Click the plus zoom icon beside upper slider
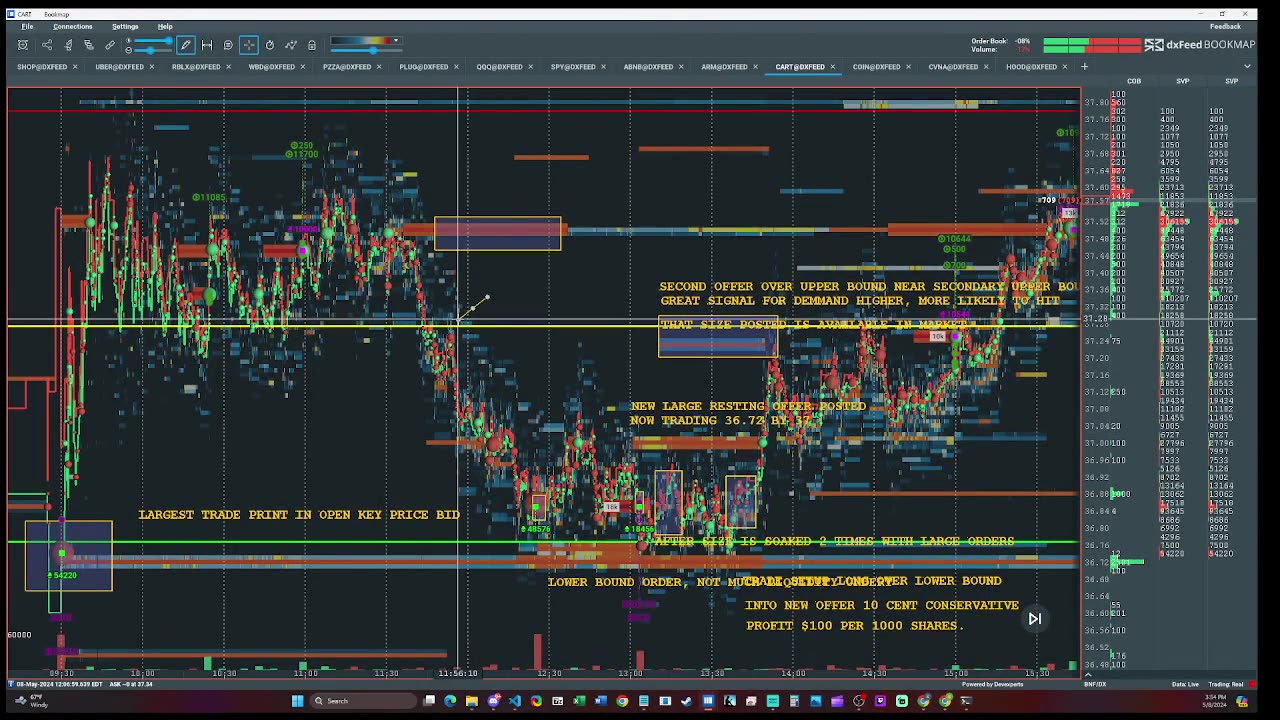 click(x=128, y=40)
